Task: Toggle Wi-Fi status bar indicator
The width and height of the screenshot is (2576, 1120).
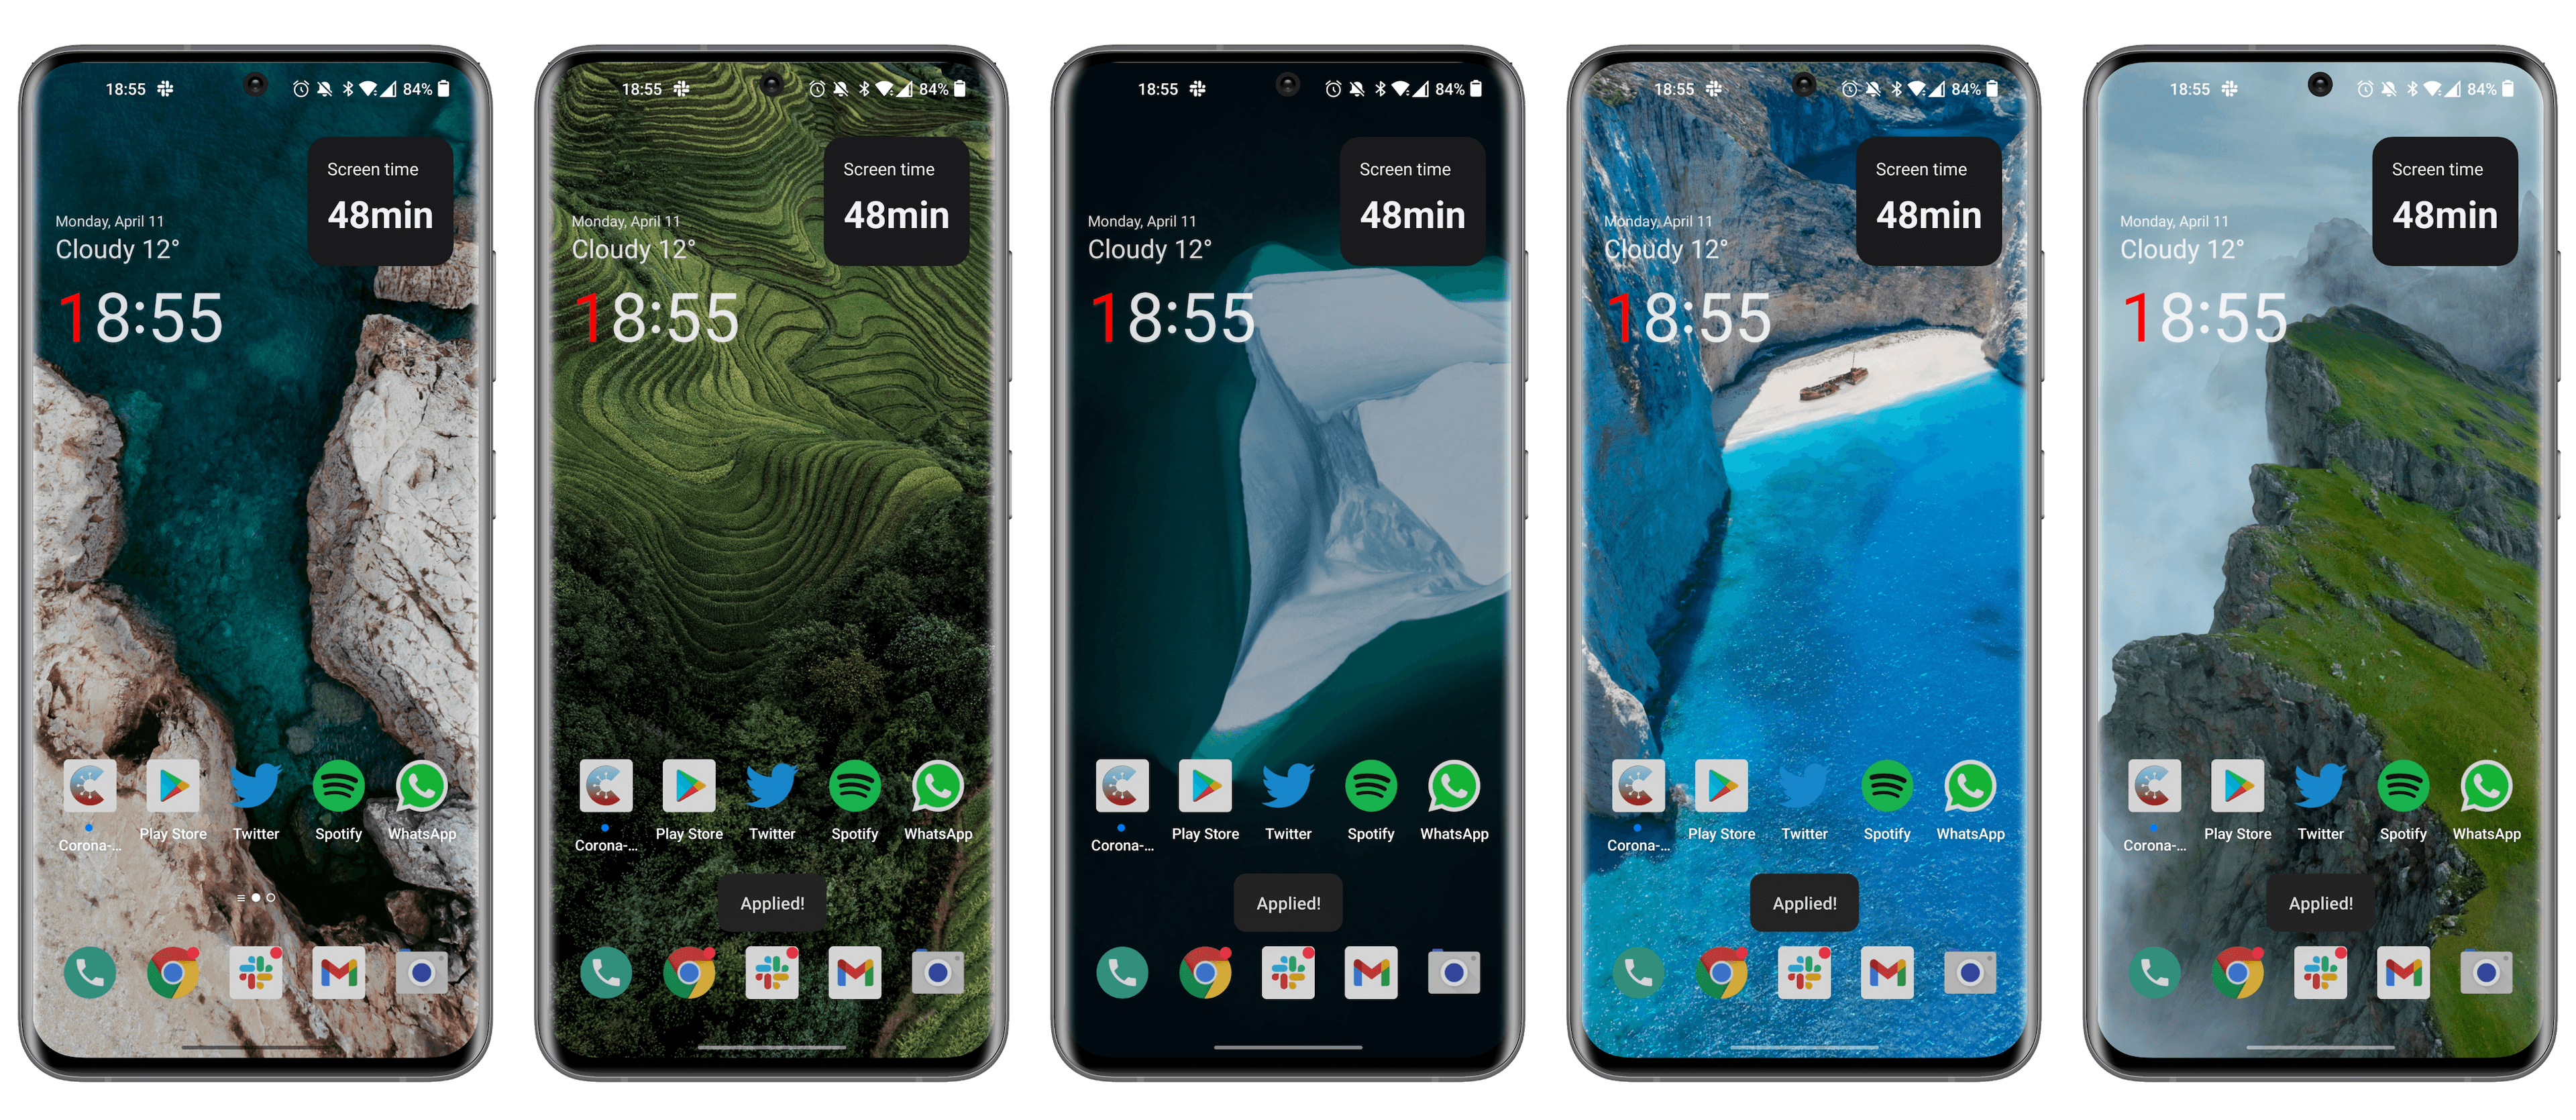Action: point(378,91)
